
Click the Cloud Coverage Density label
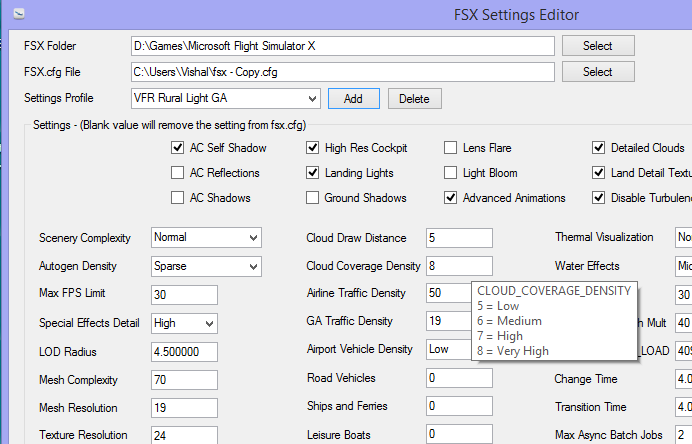363,266
